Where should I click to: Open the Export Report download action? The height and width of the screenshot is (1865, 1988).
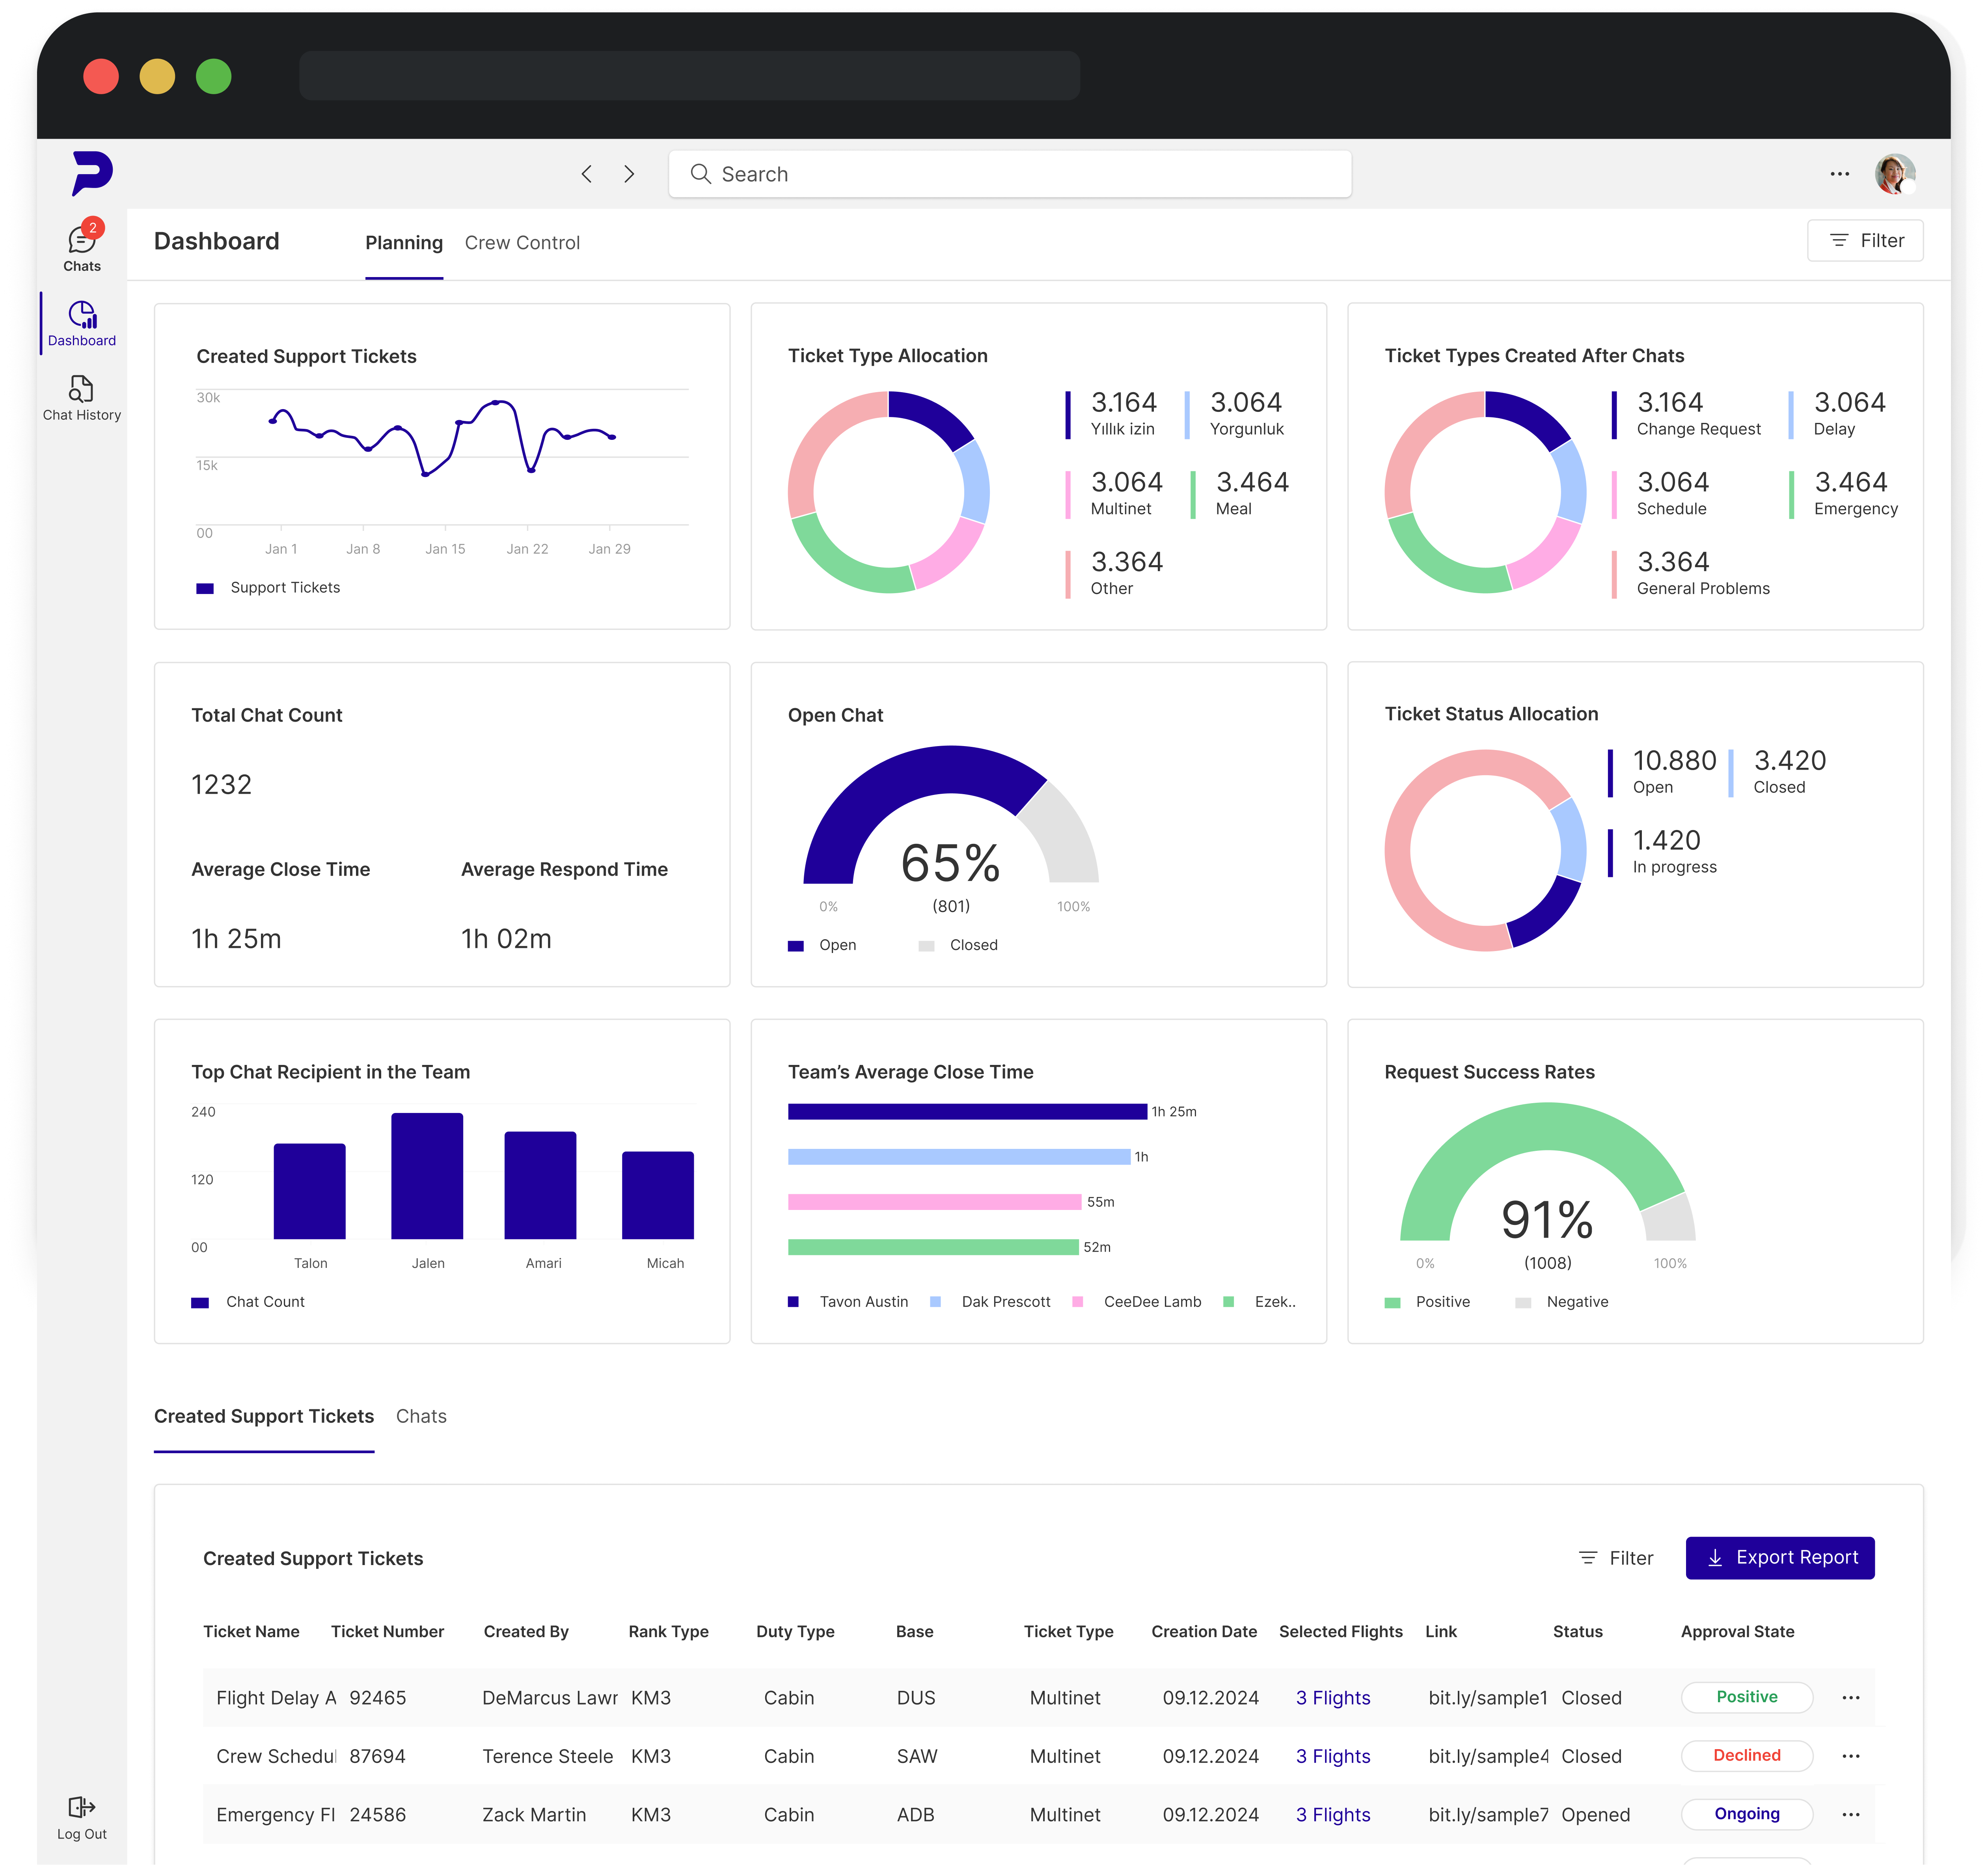pyautogui.click(x=1780, y=1557)
